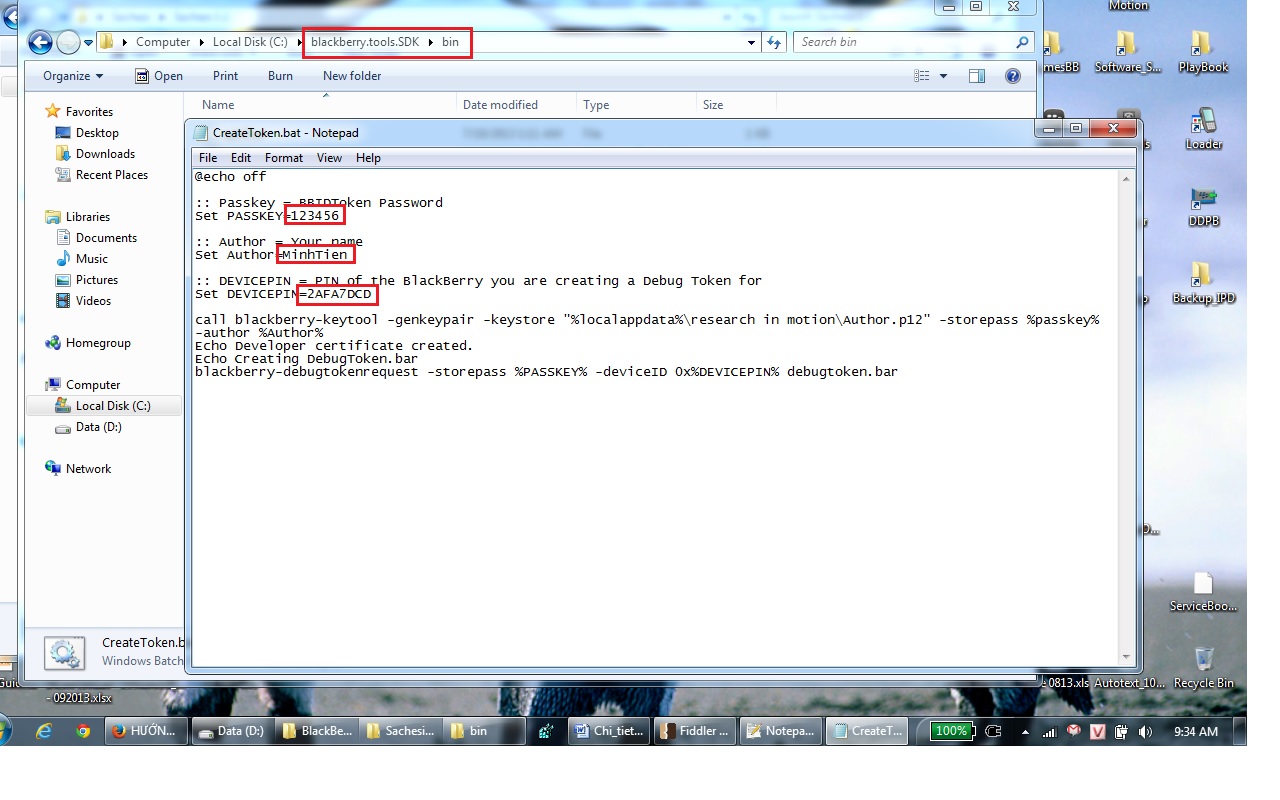Image resolution: width=1280 pixels, height=800 pixels.
Task: Click the Notepad vertical scrollbar up arrow
Action: click(1127, 178)
